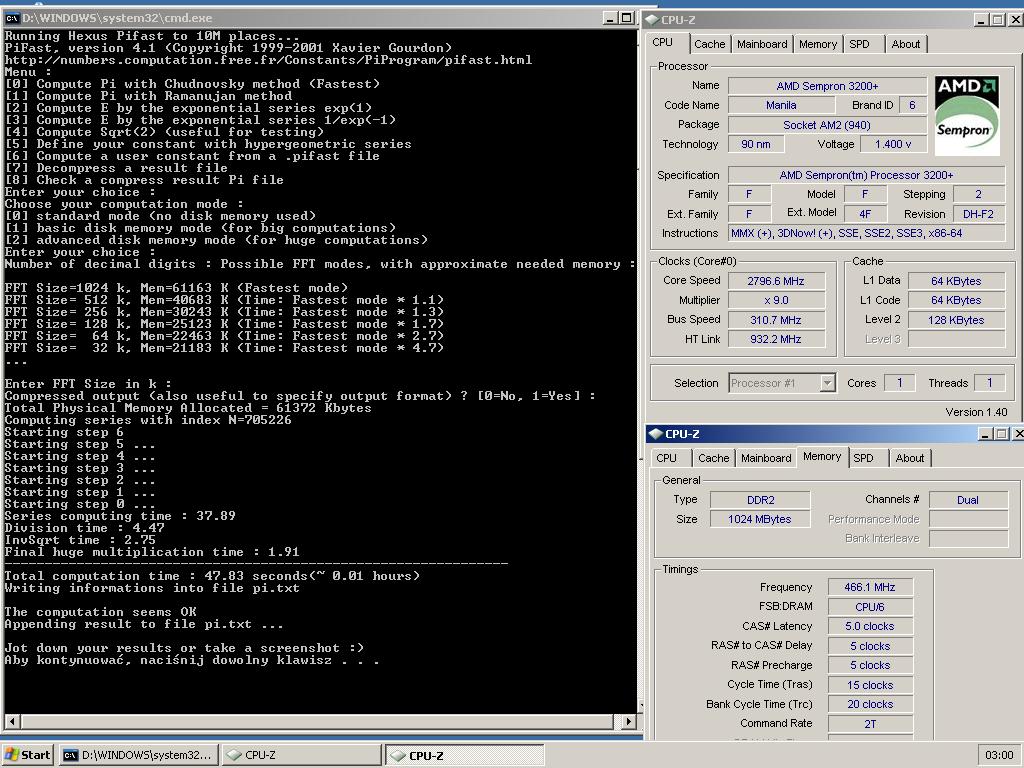Select Memory tab in lower CPU-Z
The width and height of the screenshot is (1024, 768).
pyautogui.click(x=822, y=456)
